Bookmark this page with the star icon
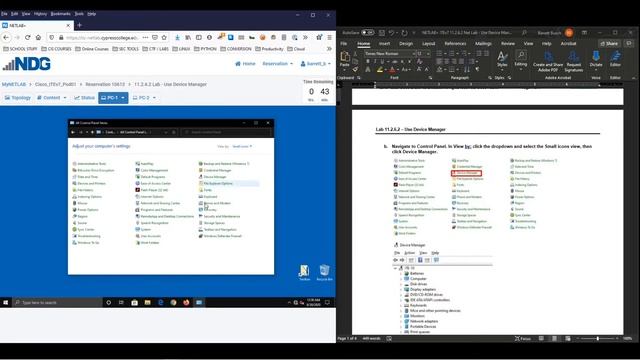Viewport: 640px width, 360px height. click(x=164, y=38)
